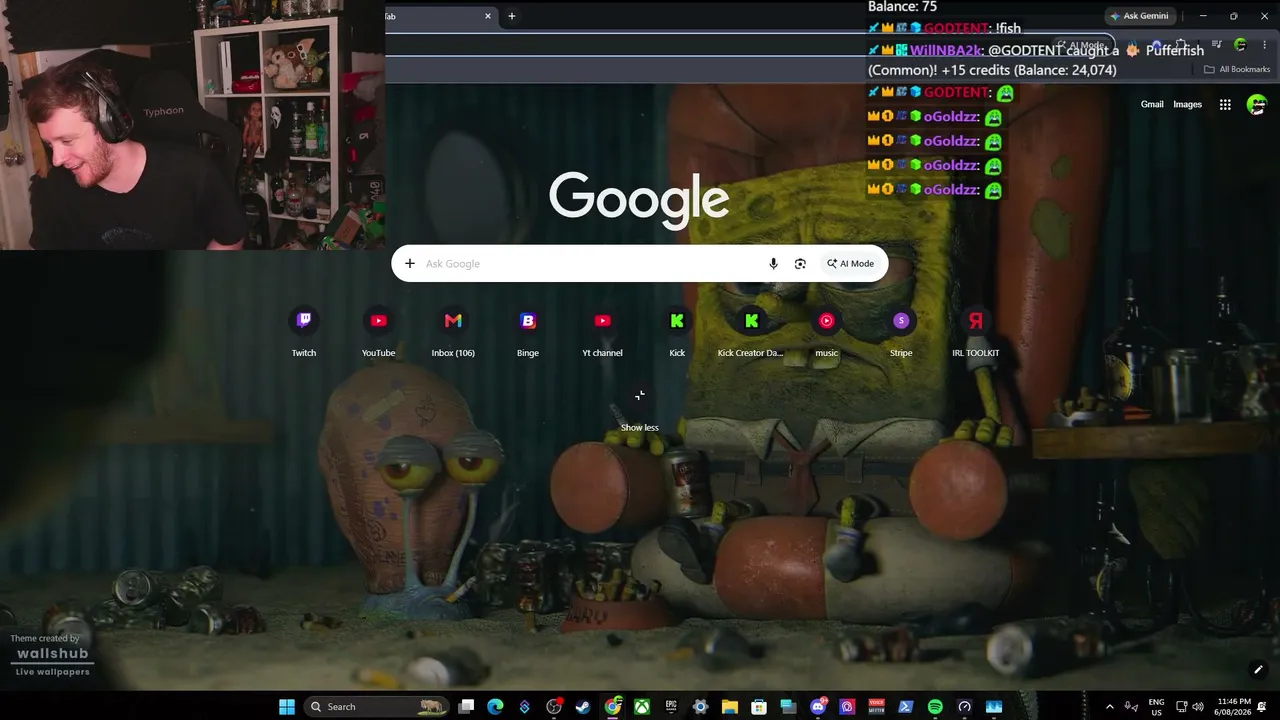
Task: Open File Explorer from the taskbar
Action: tap(730, 707)
